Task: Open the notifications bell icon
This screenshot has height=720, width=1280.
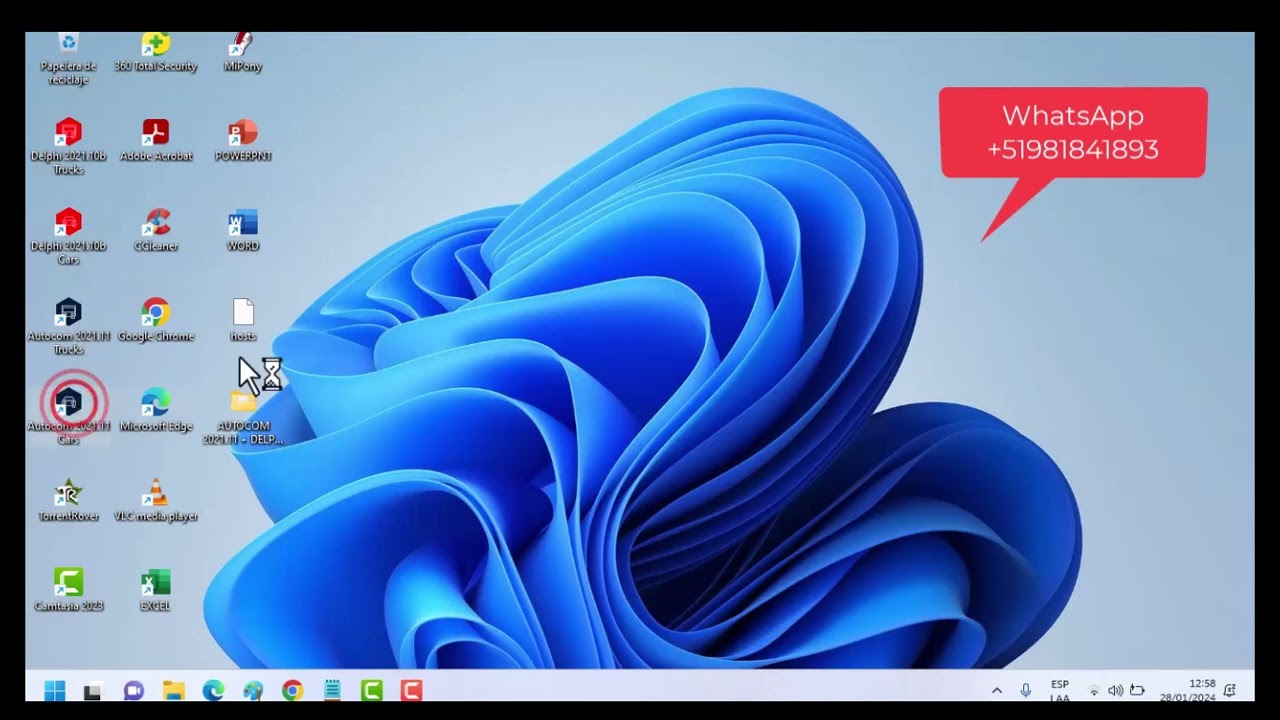Action: [1231, 691]
